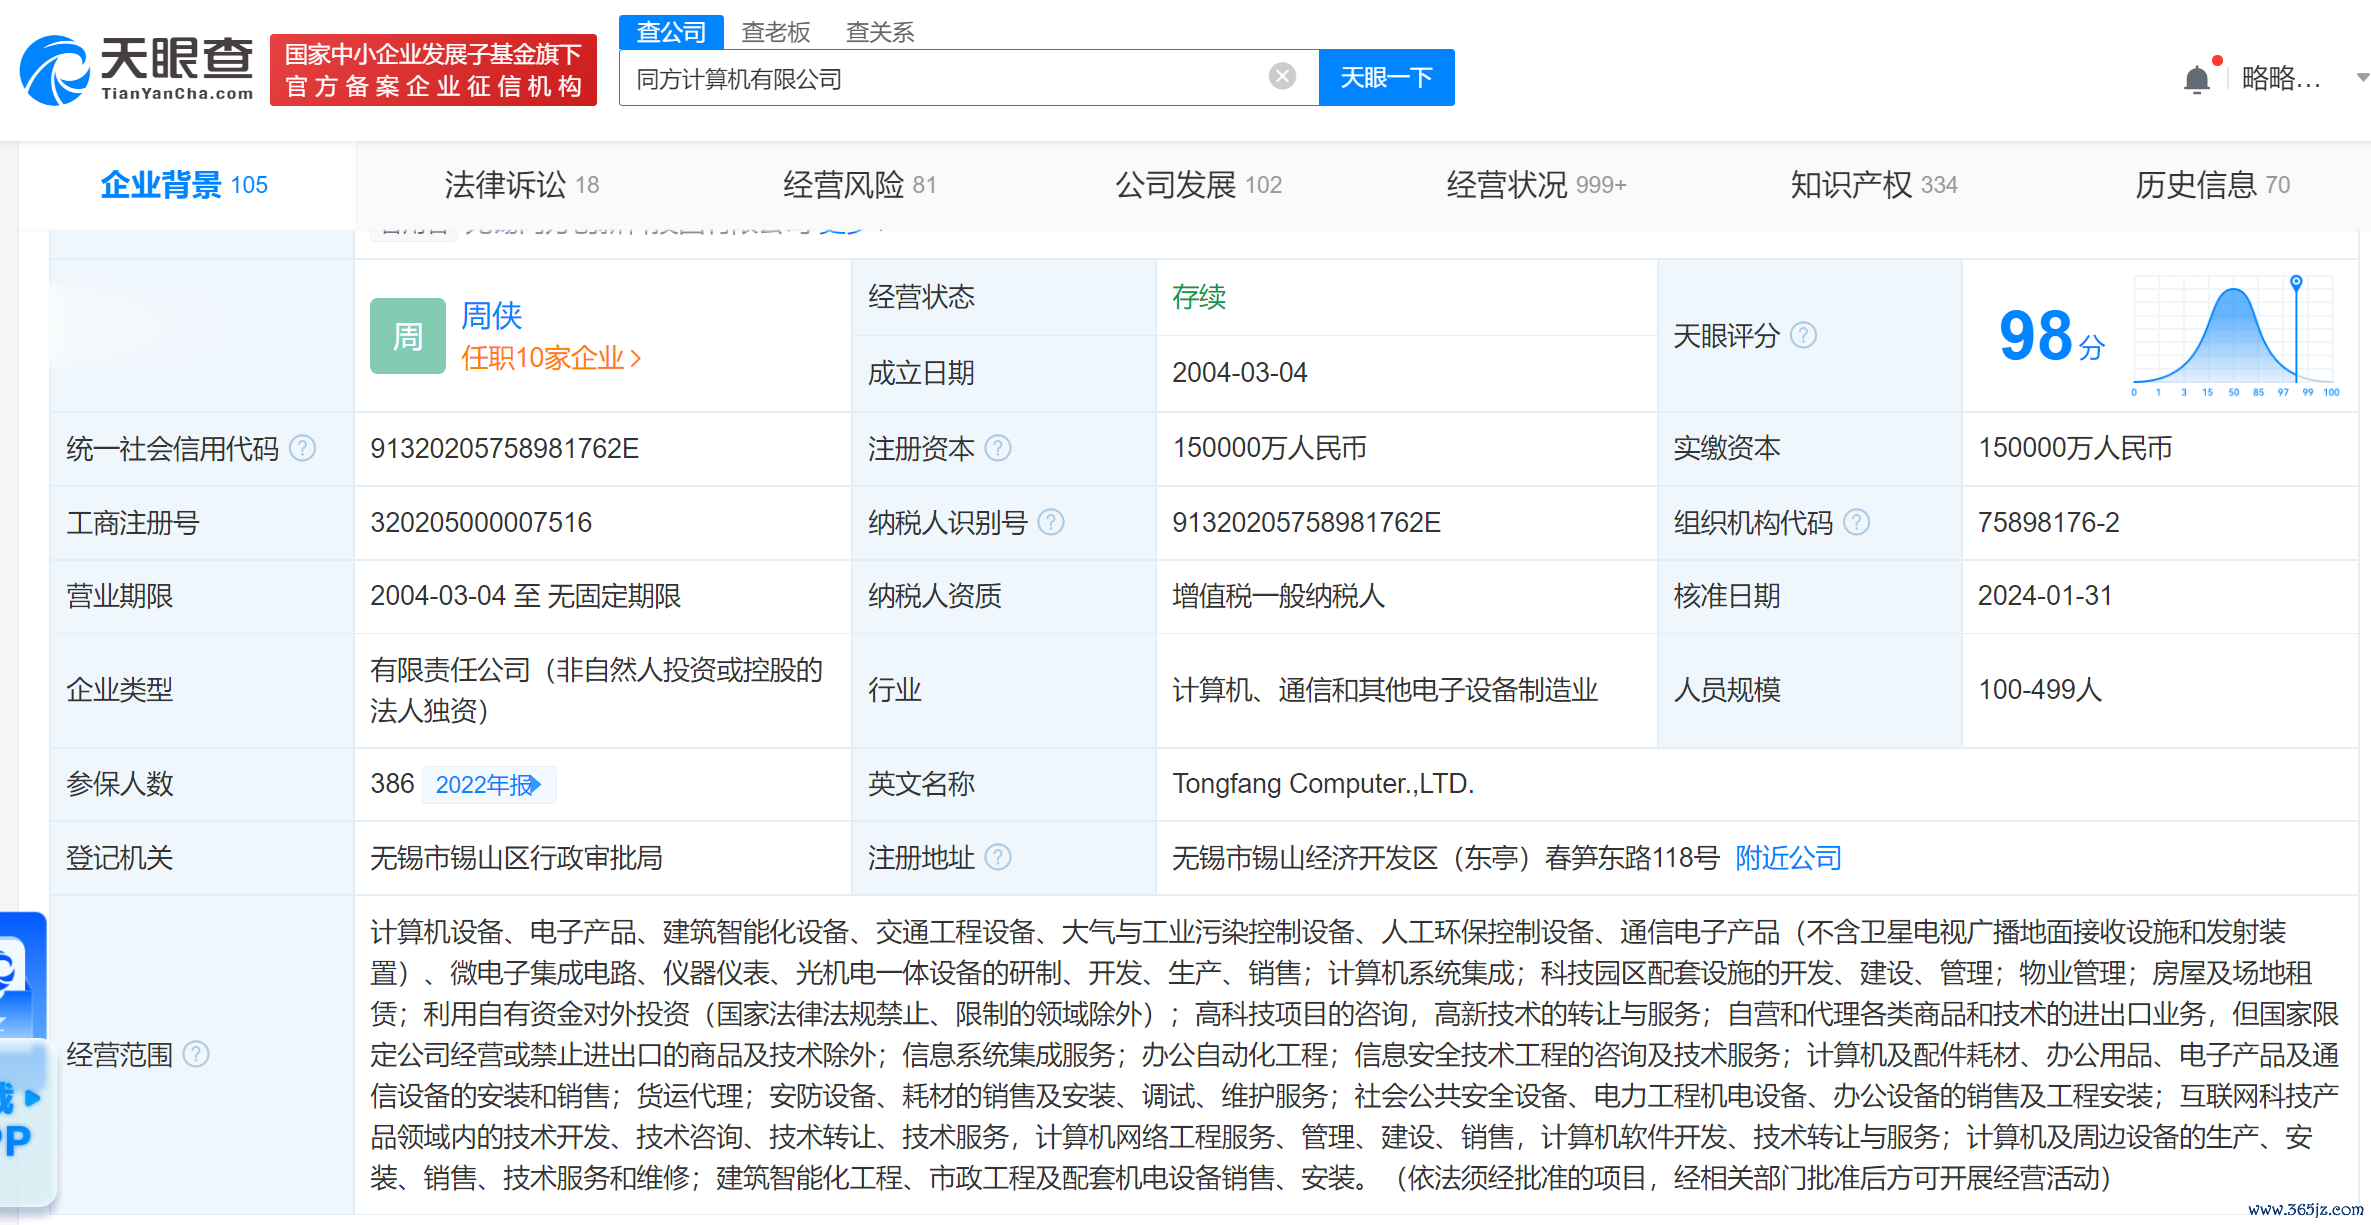Open the 2022年报 annual report tag

pos(489,785)
